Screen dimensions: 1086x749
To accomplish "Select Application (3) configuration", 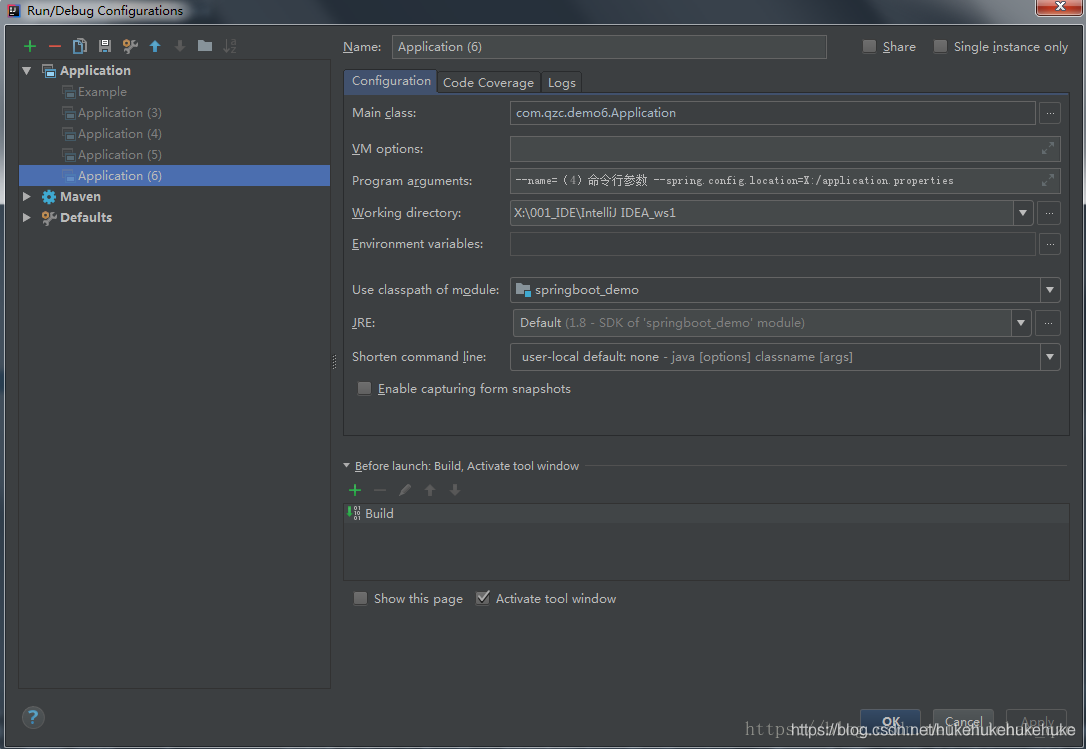I will 120,113.
